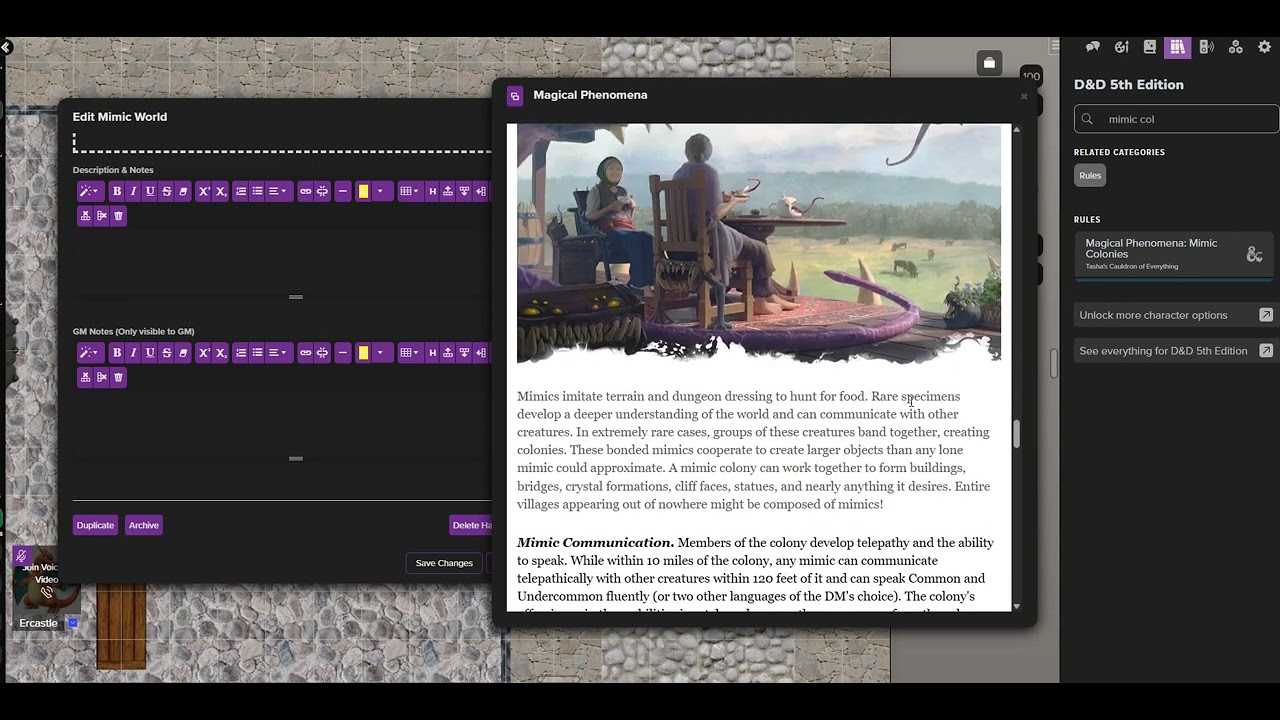Open the Art Library sidebar tab

(x=1121, y=47)
